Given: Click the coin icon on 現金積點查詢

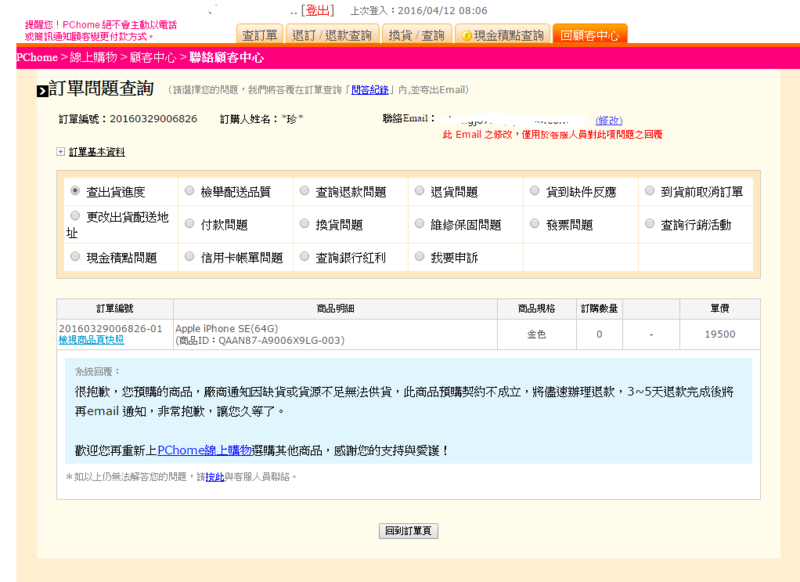Looking at the screenshot, I should click(466, 36).
